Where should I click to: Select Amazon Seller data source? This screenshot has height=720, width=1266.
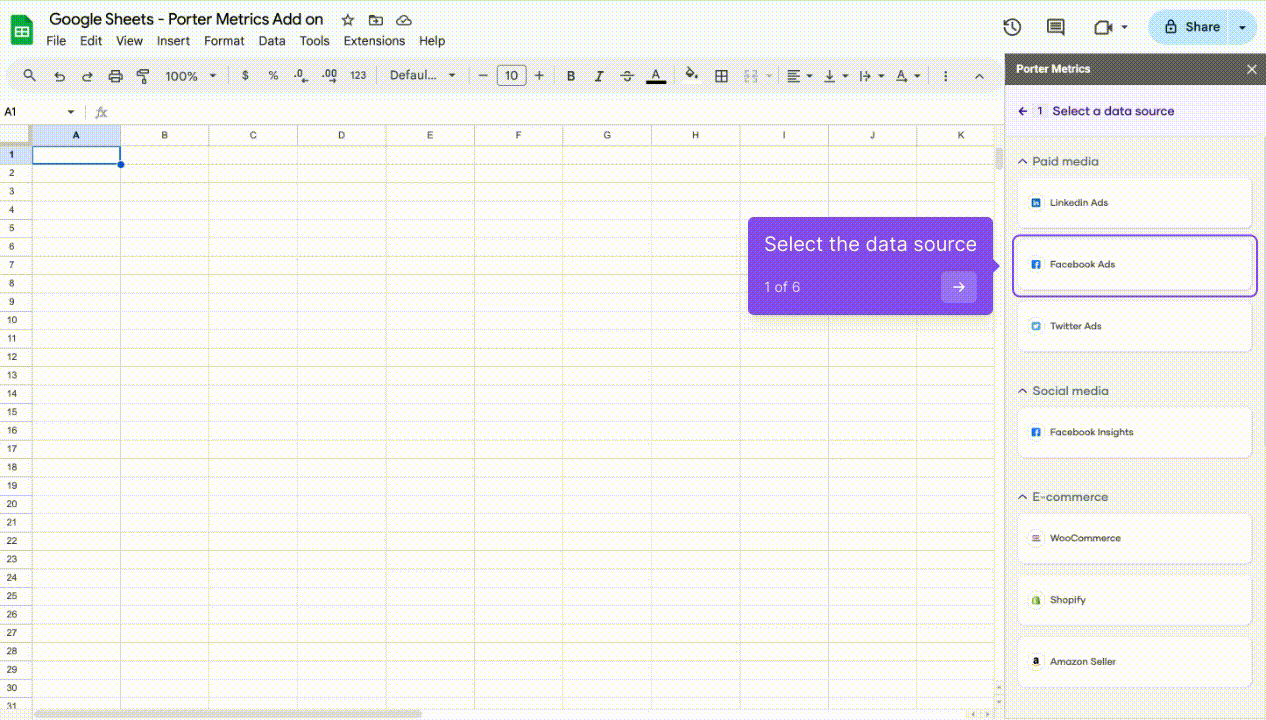(1134, 662)
